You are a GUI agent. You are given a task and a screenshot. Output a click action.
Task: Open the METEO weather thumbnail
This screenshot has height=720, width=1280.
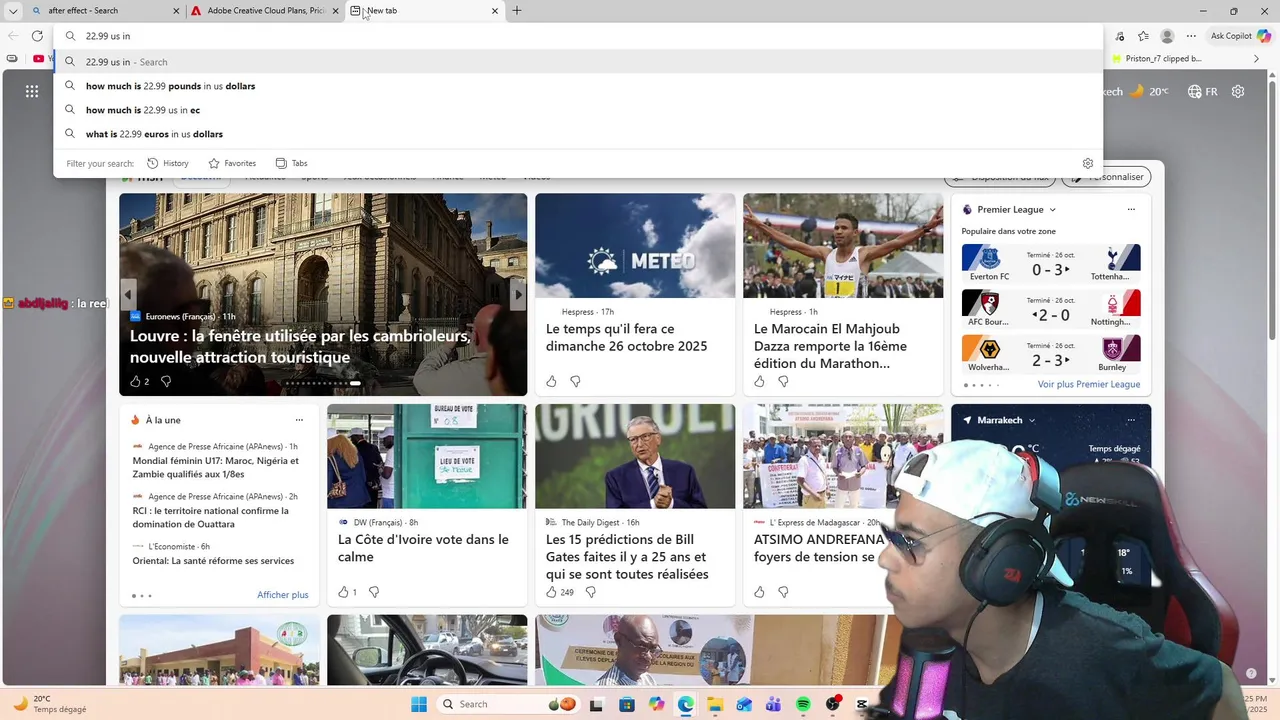[635, 245]
